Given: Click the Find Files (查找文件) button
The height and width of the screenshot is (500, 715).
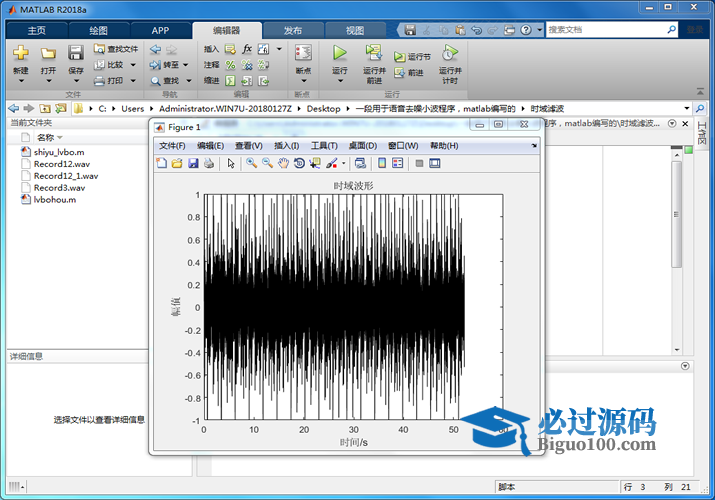Looking at the screenshot, I should [116, 48].
